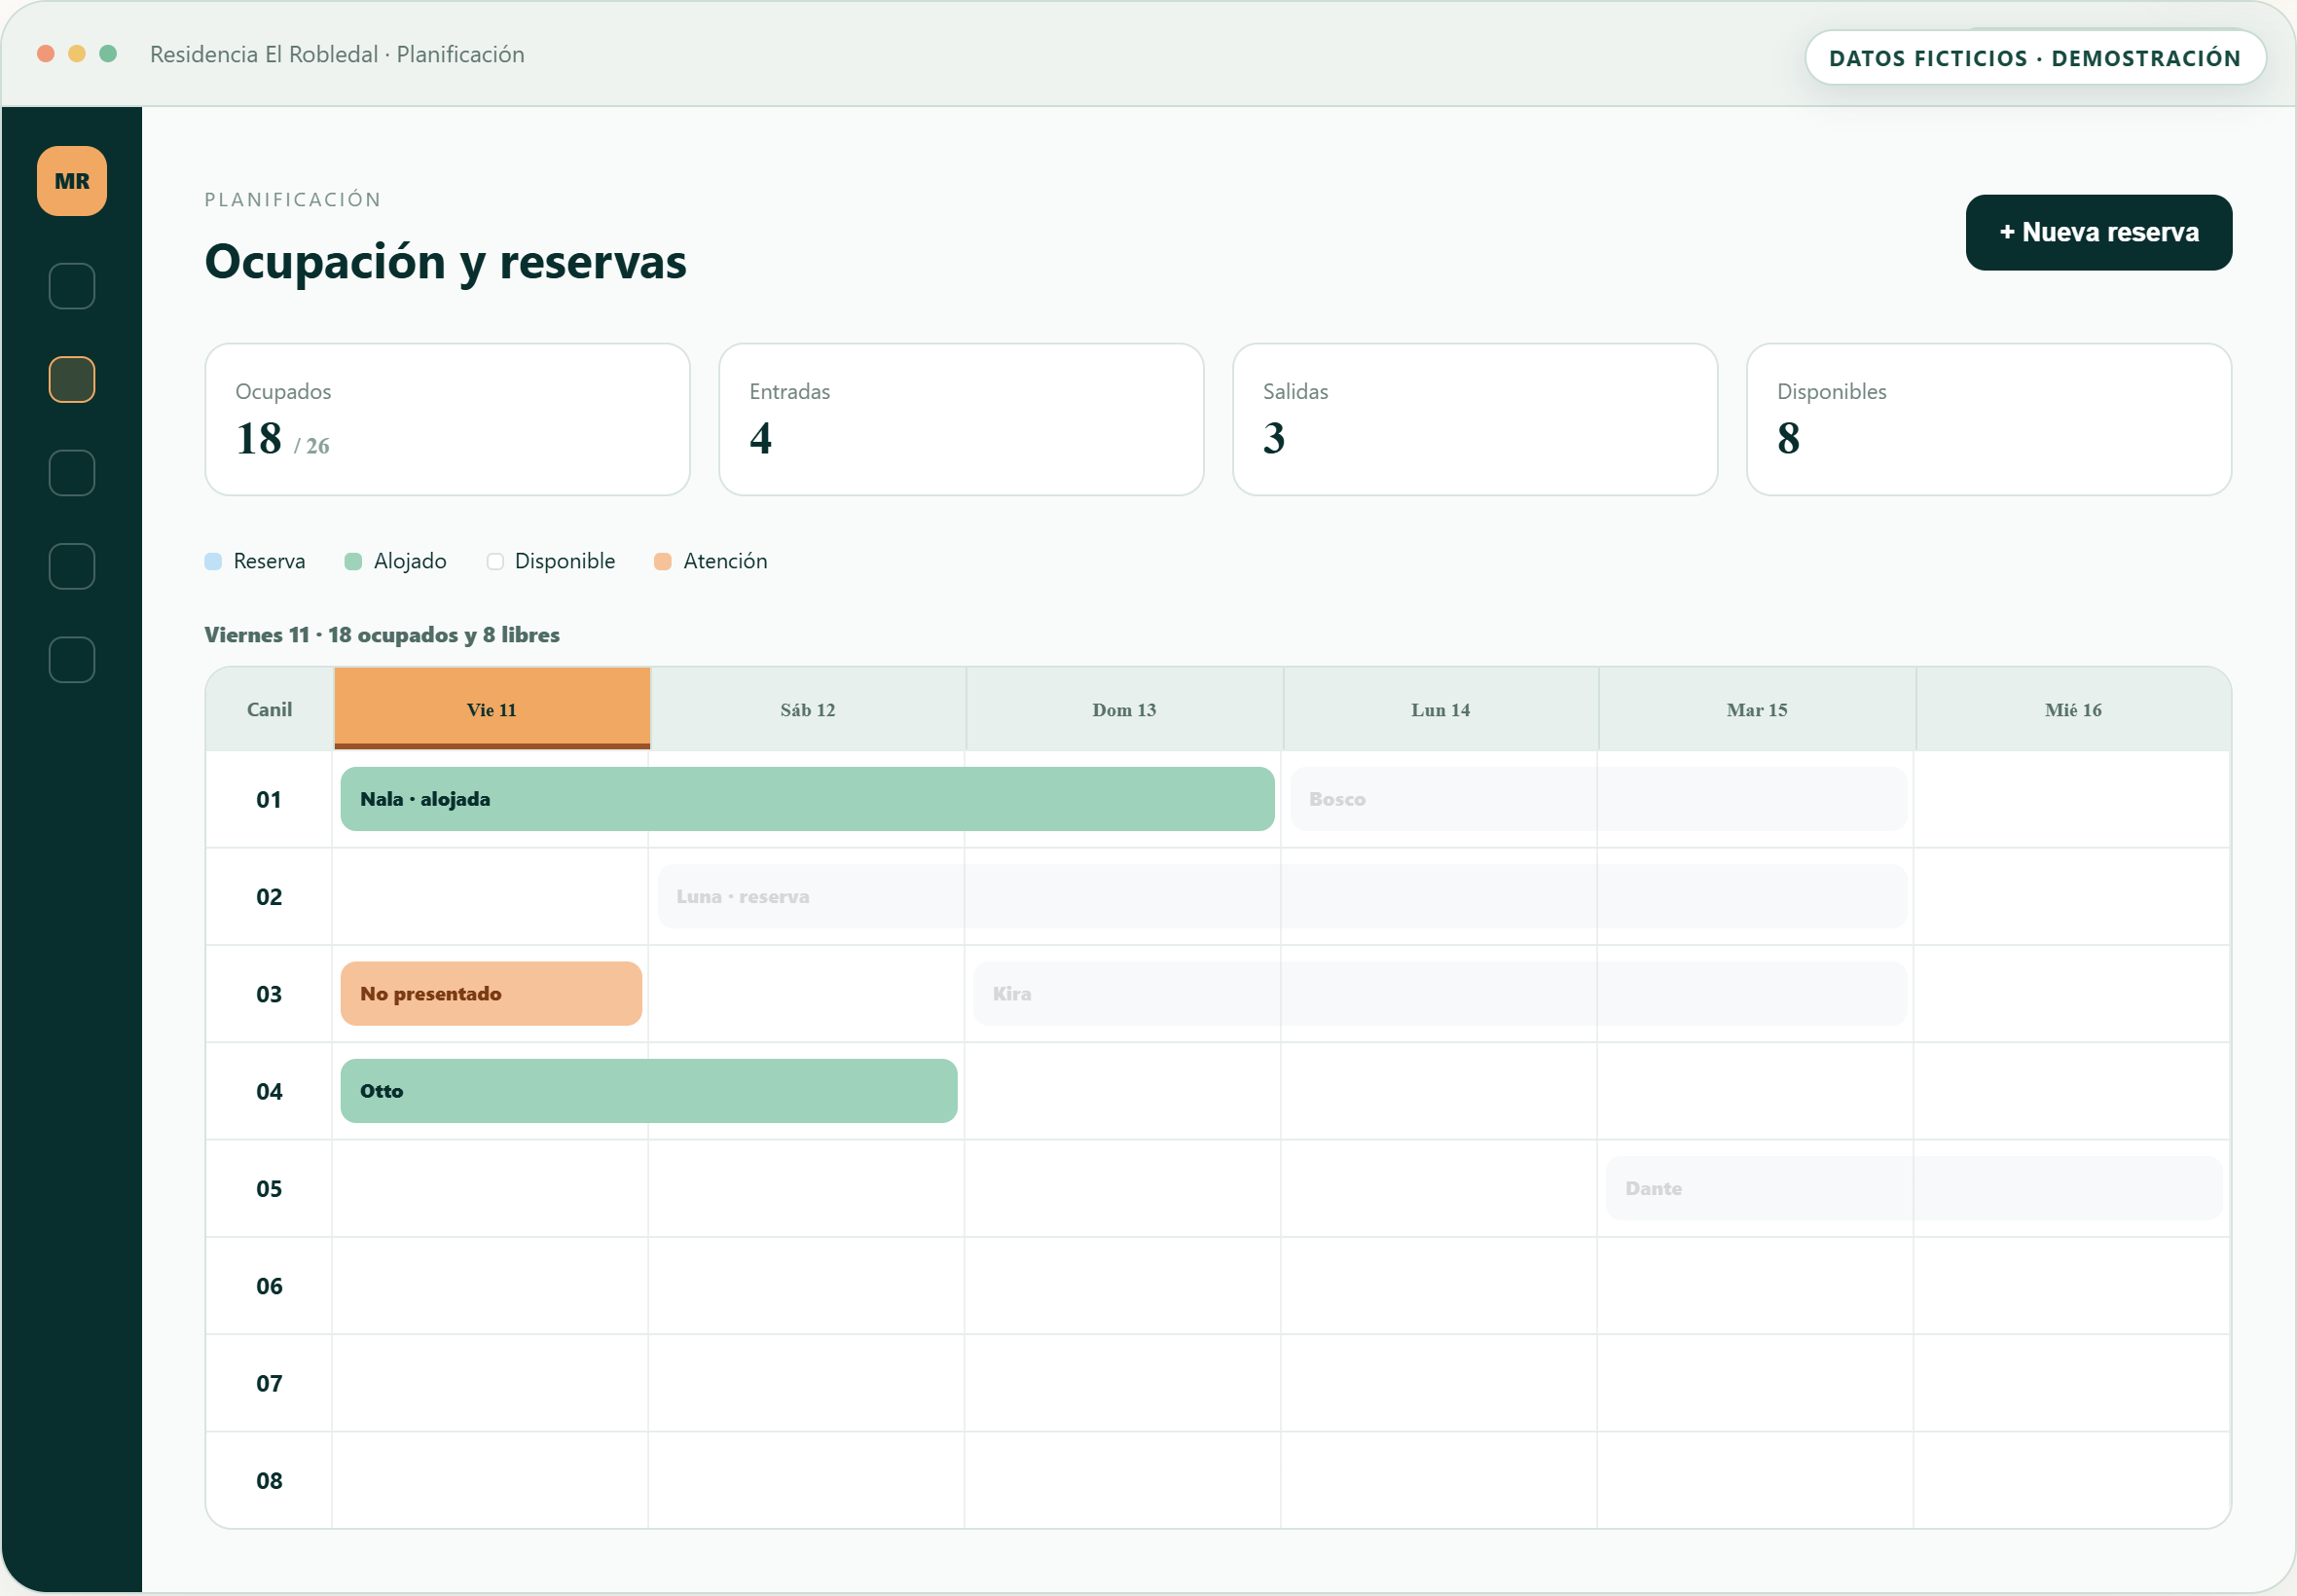Viewport: 2297px width, 1596px height.
Task: Click the orange Atención legend swatch
Action: tap(663, 562)
